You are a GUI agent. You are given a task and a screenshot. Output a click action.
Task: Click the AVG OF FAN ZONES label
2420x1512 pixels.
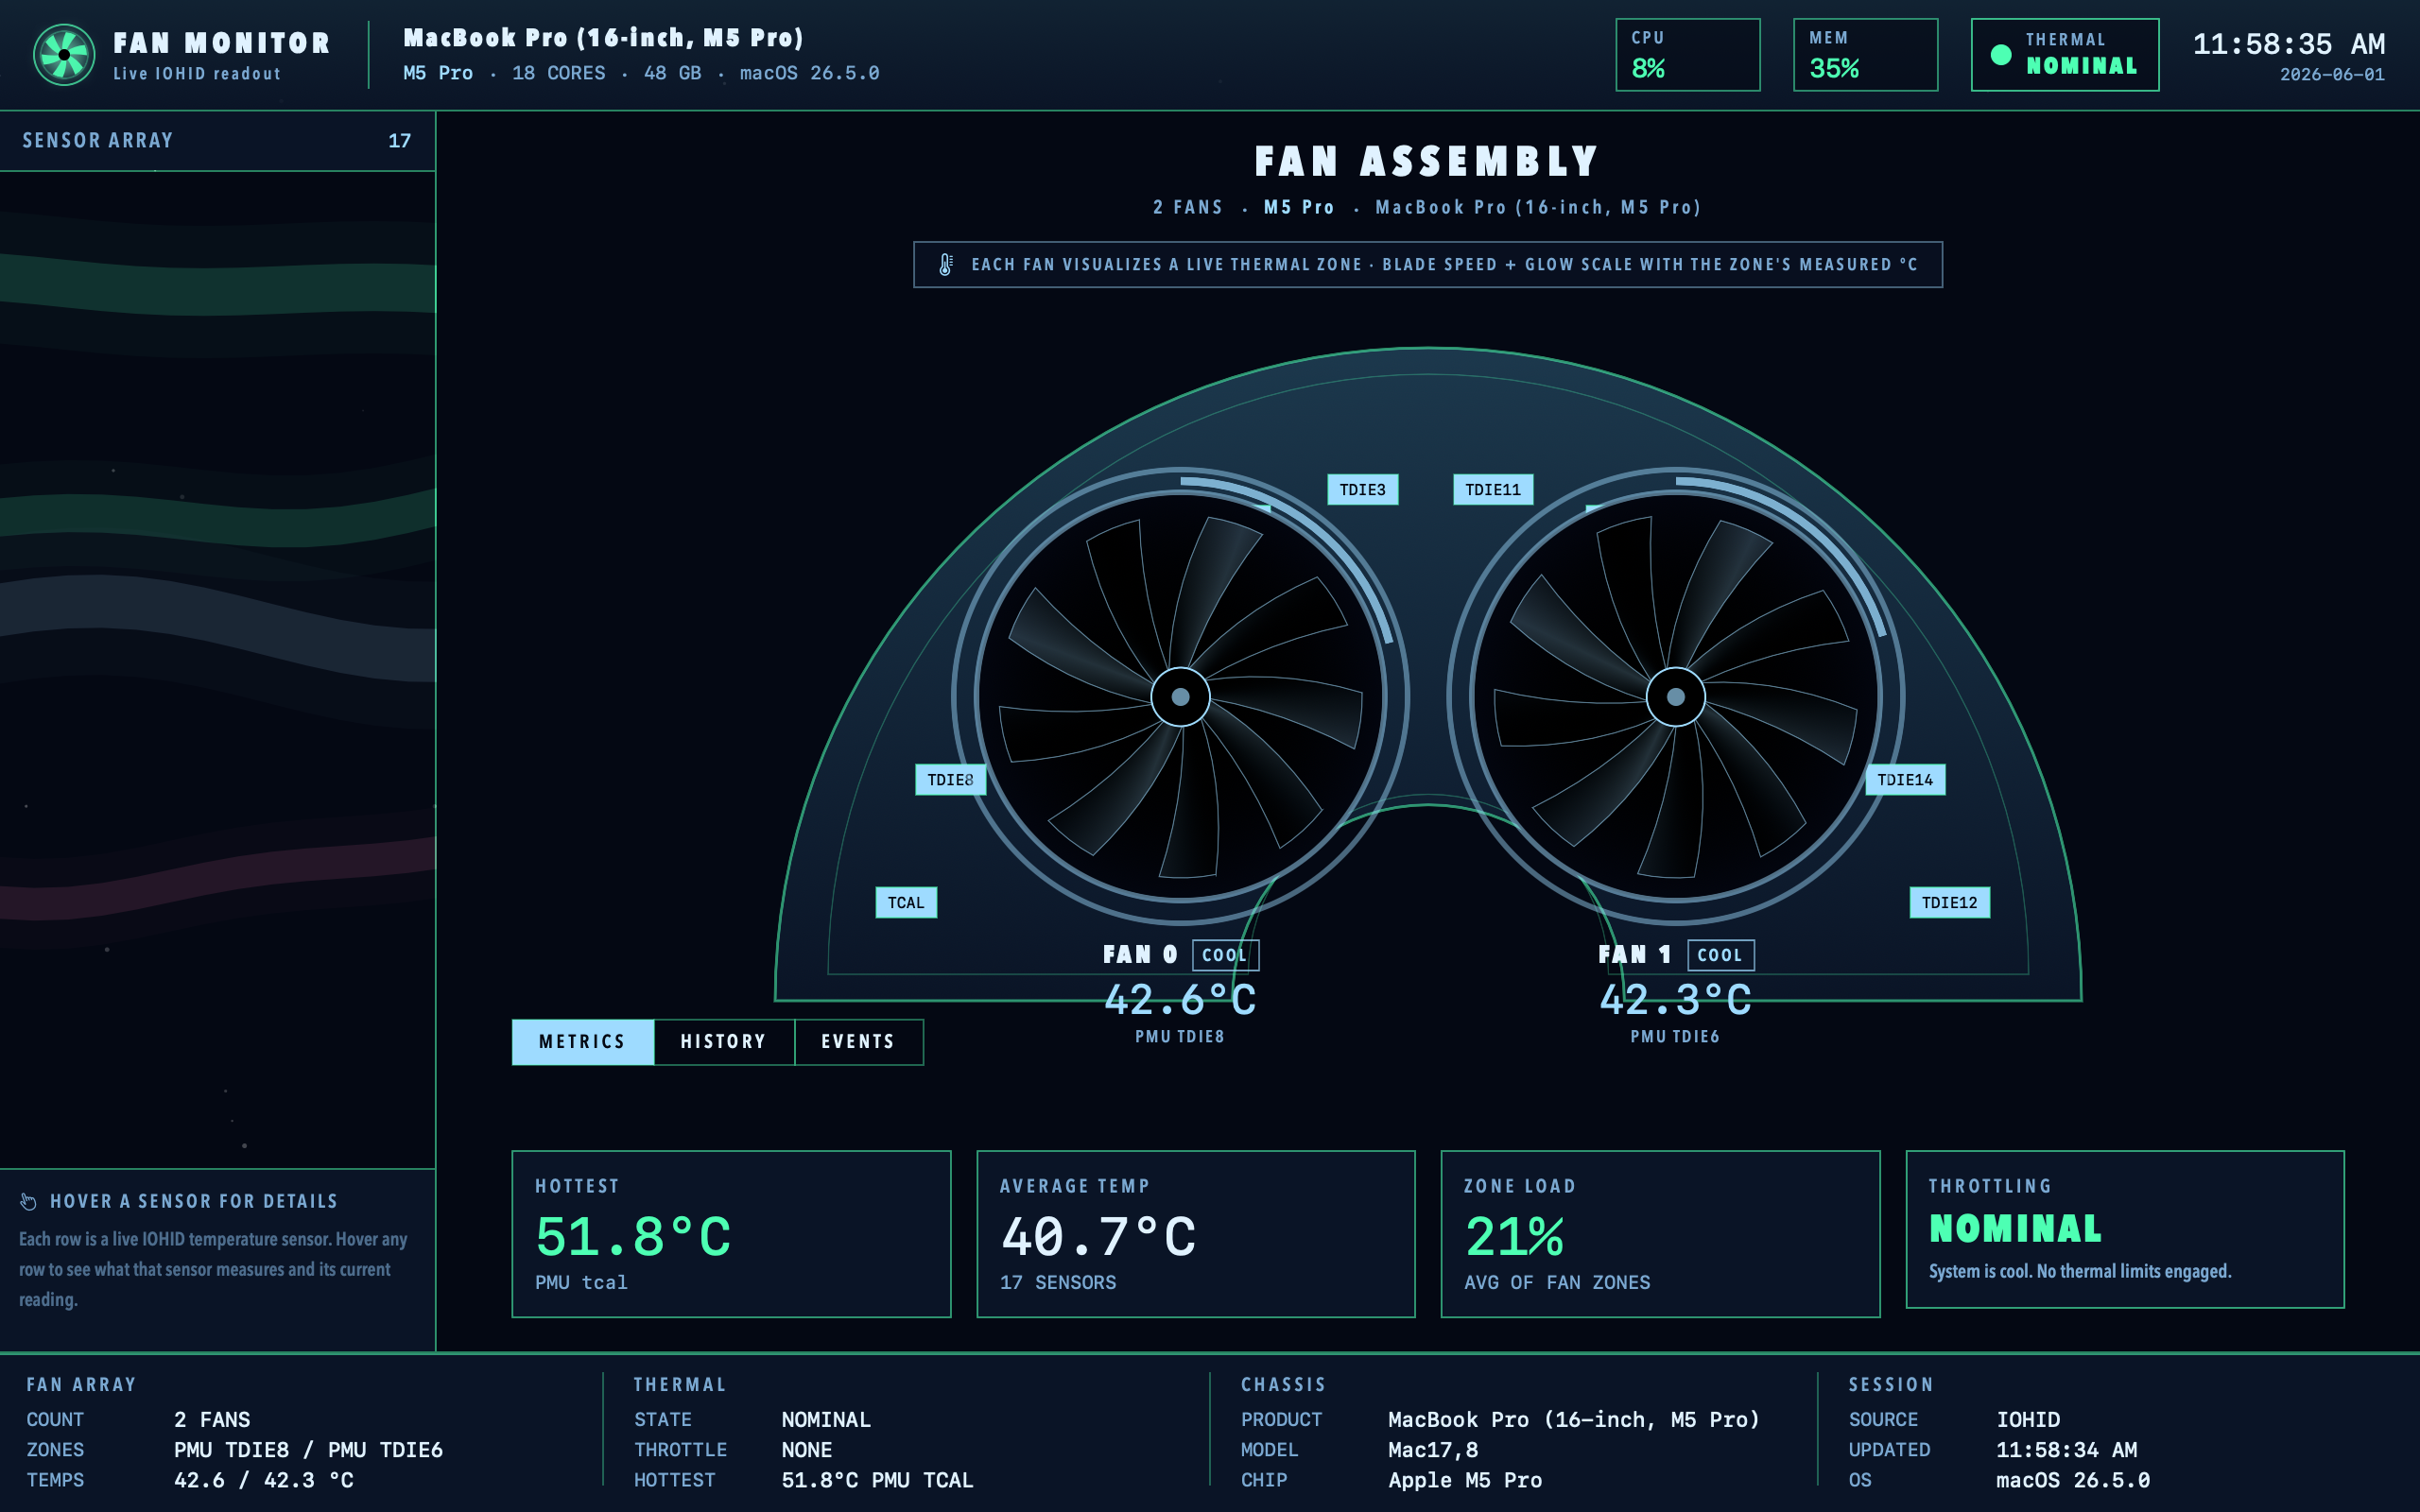[1557, 1282]
